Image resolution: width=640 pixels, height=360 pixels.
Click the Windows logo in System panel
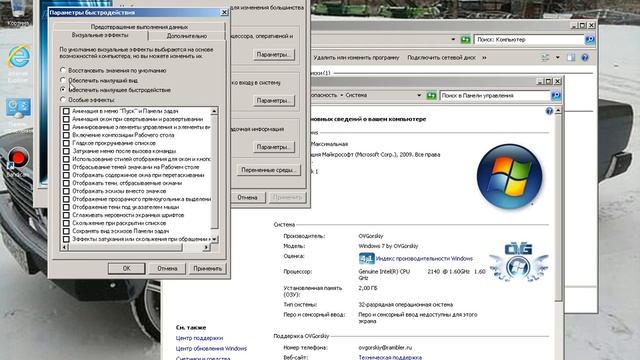(509, 176)
